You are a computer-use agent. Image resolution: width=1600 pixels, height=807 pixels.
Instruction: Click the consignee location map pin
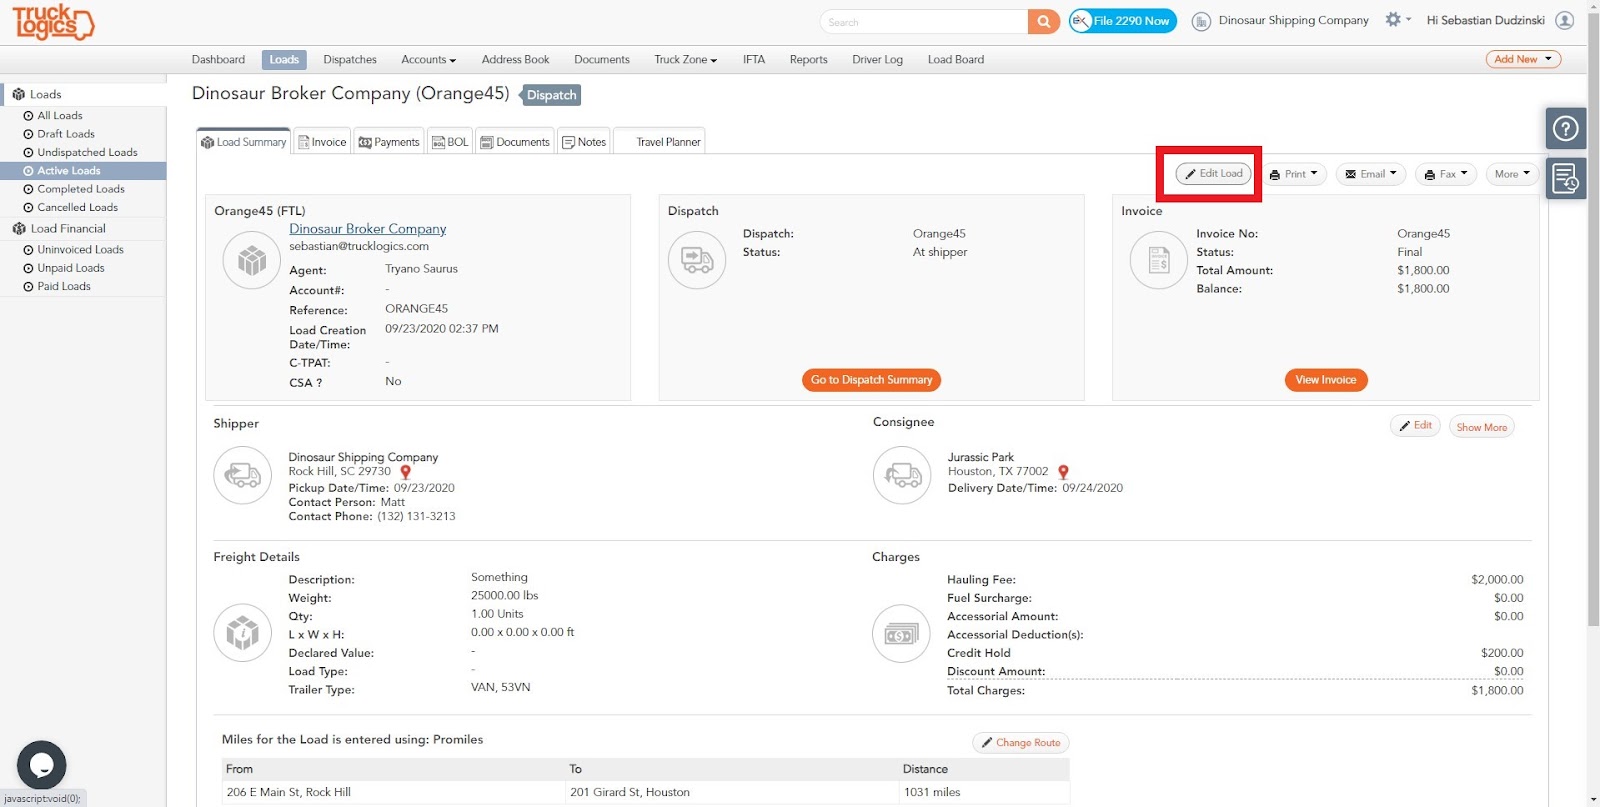point(1063,472)
